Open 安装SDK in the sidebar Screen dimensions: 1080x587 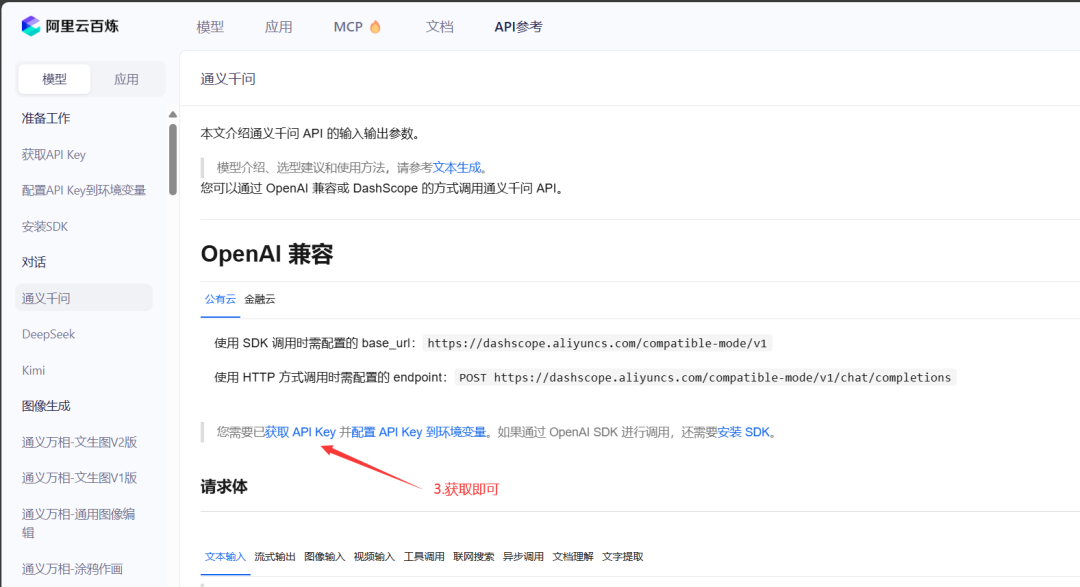coord(45,226)
